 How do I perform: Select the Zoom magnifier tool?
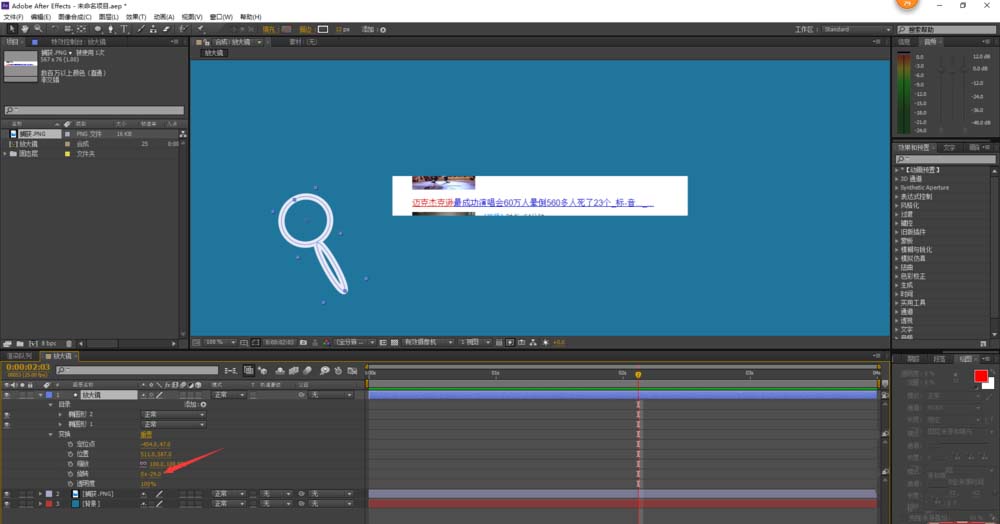pos(38,29)
